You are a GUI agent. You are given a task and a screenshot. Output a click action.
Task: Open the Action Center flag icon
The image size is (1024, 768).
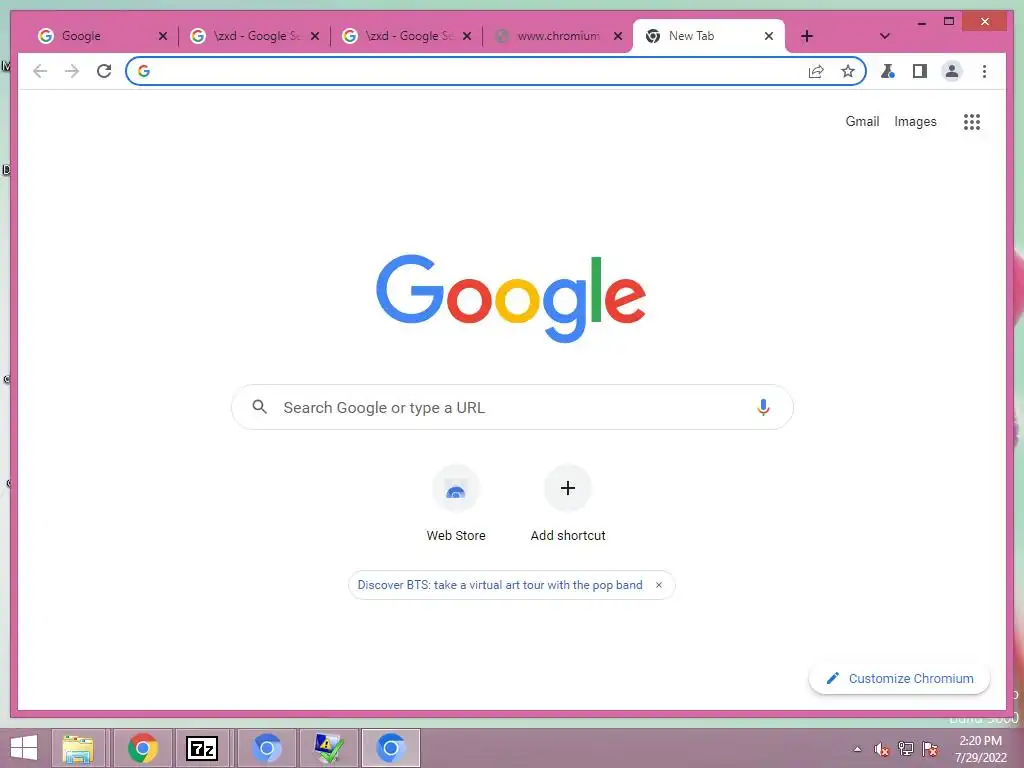tap(930, 749)
